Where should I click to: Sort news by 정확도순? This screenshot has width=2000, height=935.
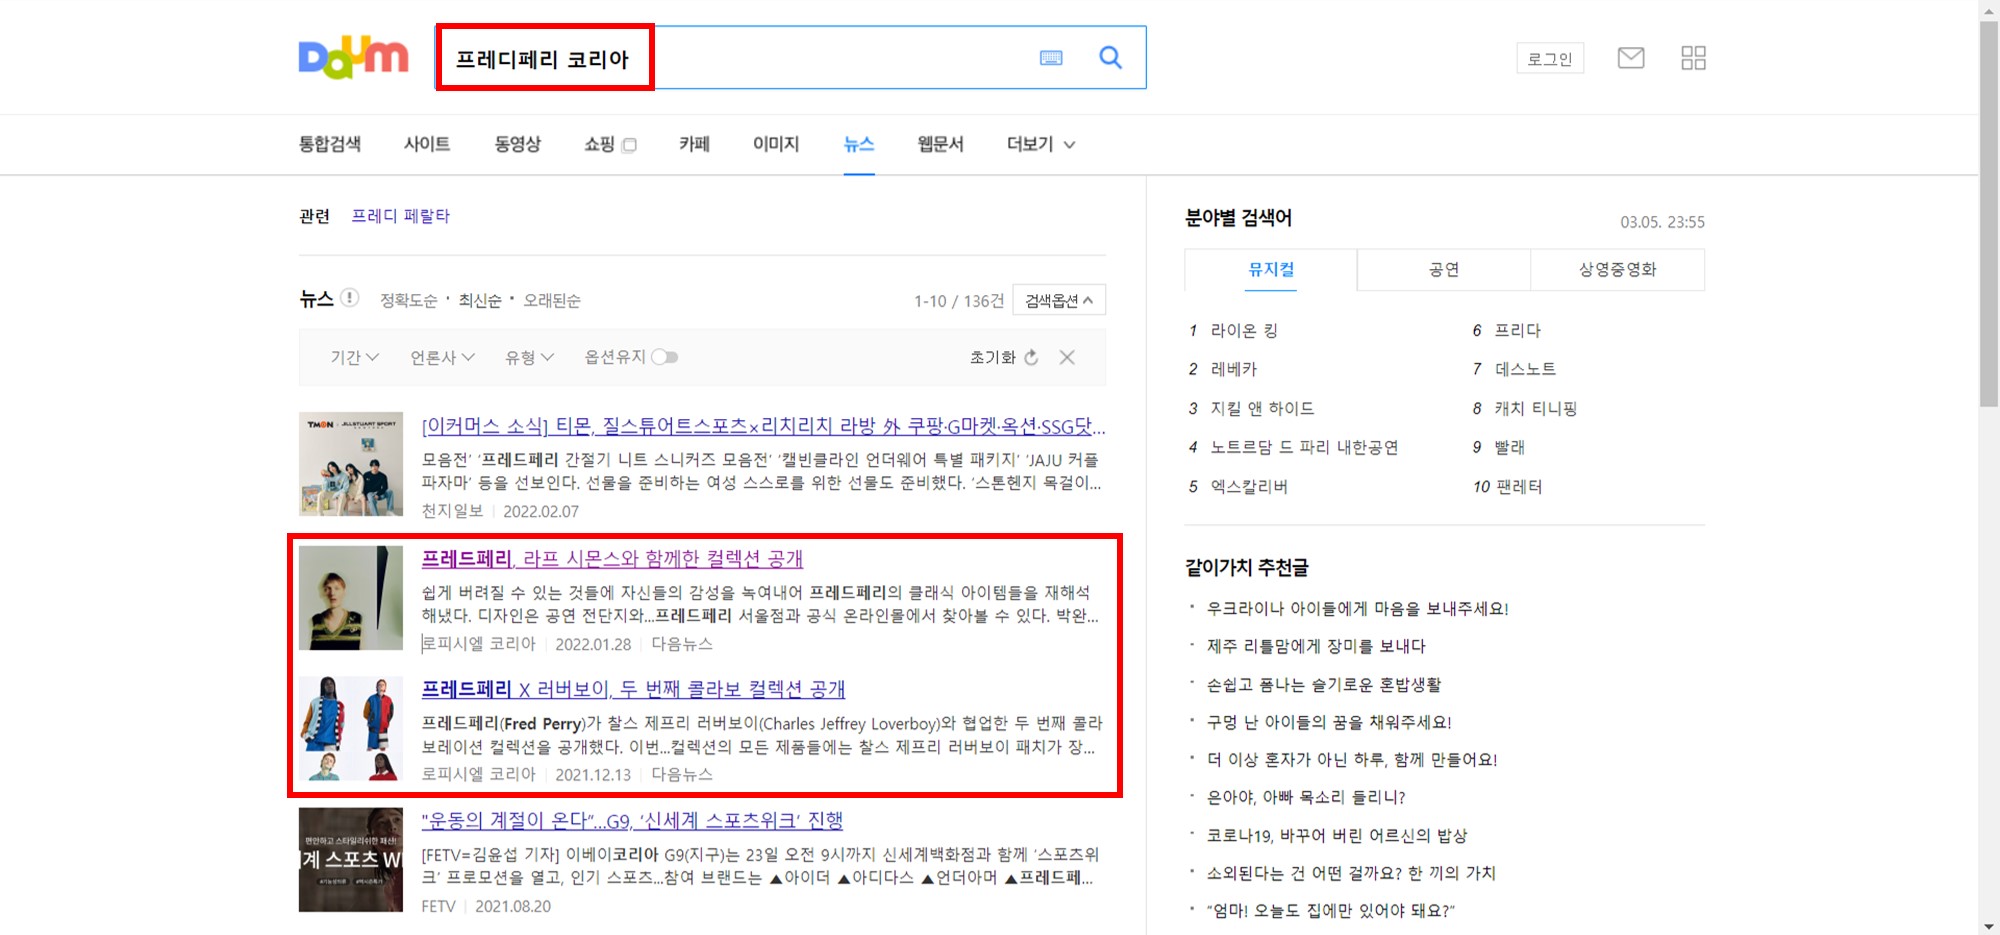(408, 301)
